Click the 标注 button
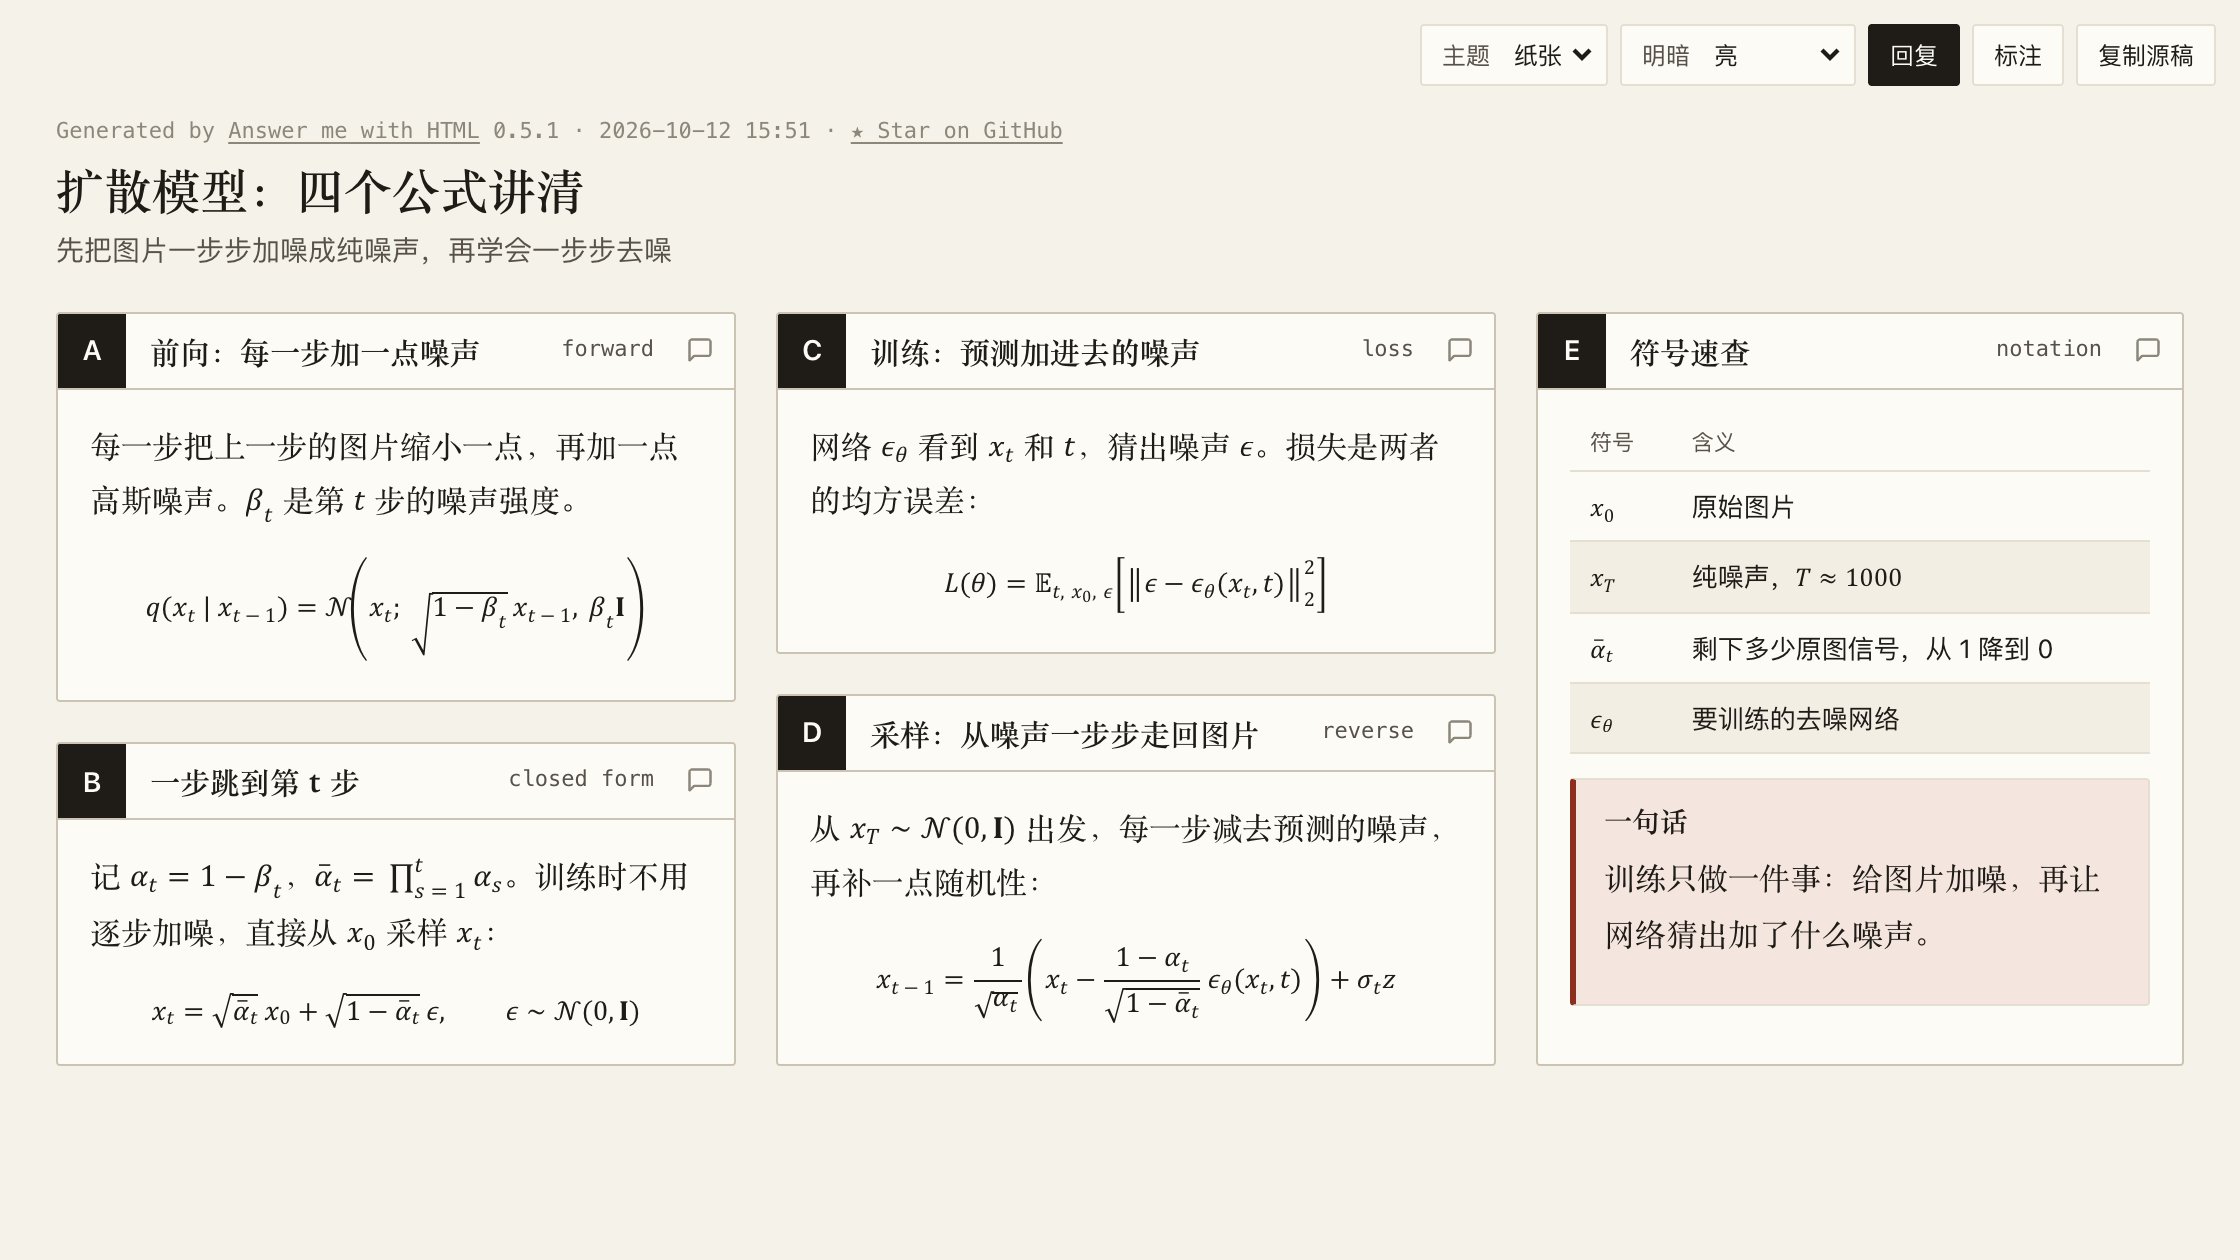This screenshot has width=2240, height=1260. click(2018, 55)
